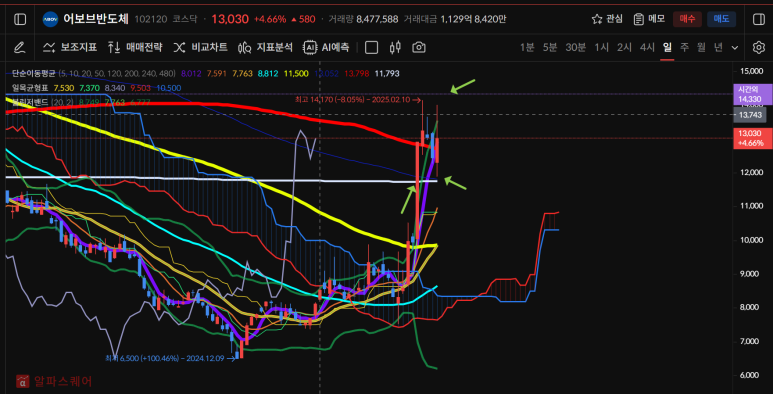Viewport: 773px width, 394px height.
Task: Click the header price 13,030
Action: (x=230, y=19)
